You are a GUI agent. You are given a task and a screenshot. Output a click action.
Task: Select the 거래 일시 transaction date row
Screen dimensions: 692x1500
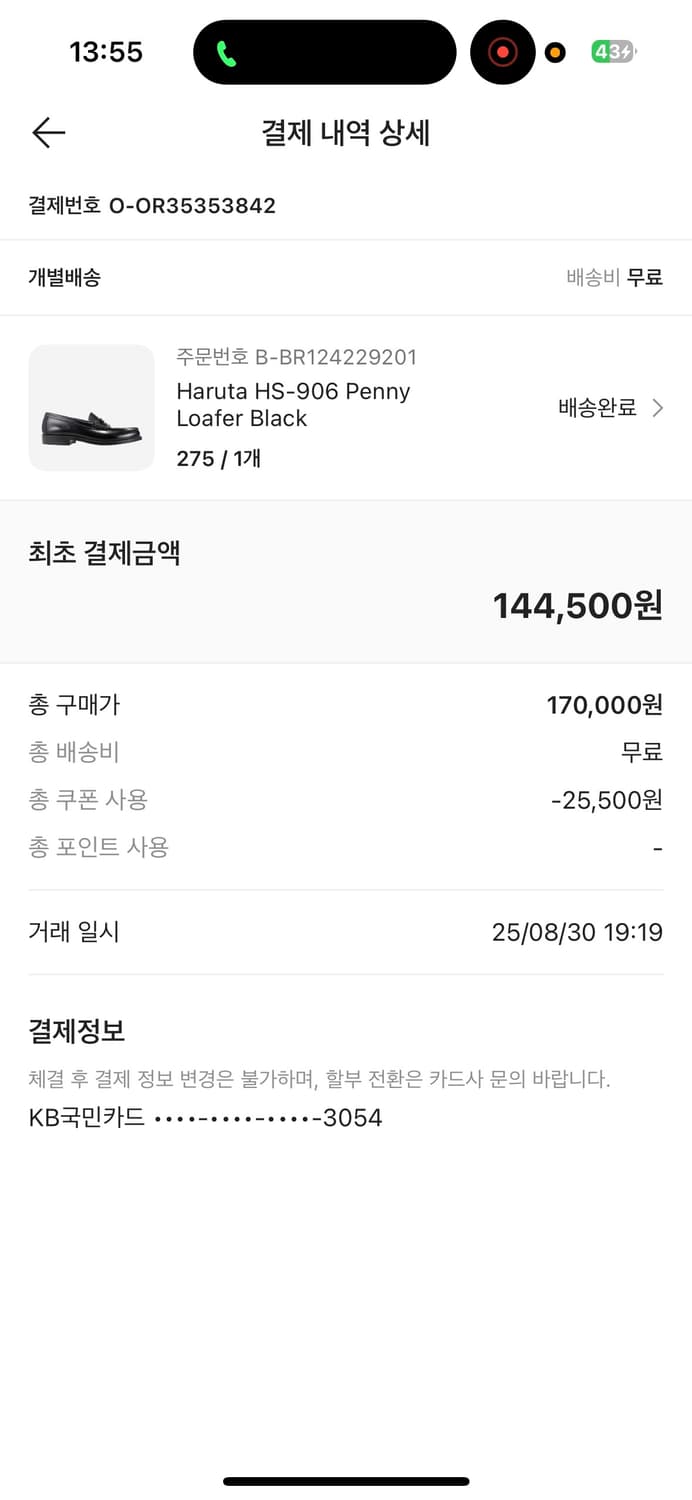pyautogui.click(x=345, y=931)
